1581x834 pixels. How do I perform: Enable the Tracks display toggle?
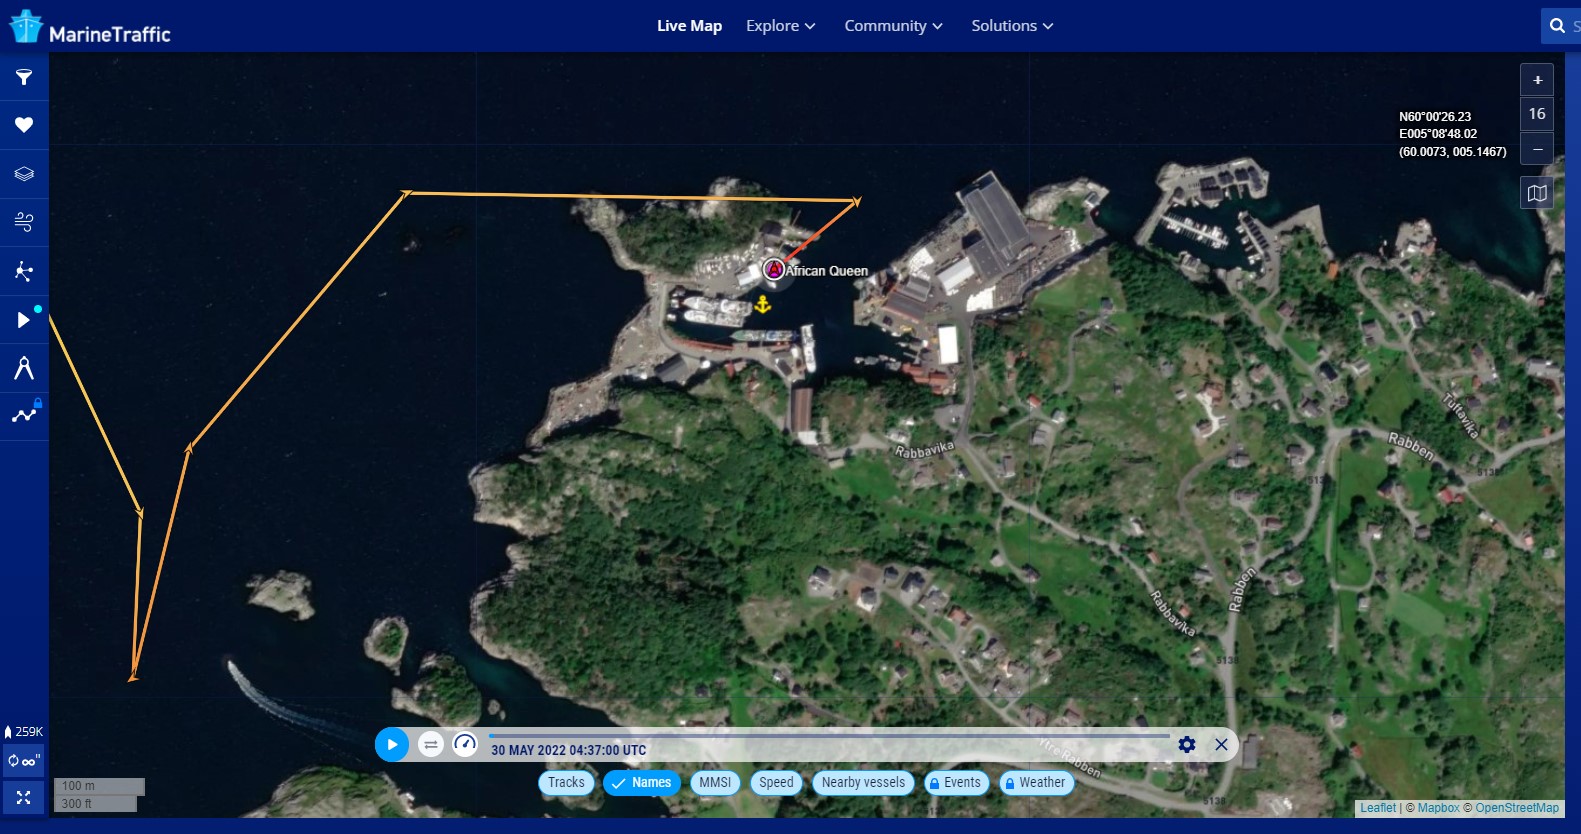566,783
